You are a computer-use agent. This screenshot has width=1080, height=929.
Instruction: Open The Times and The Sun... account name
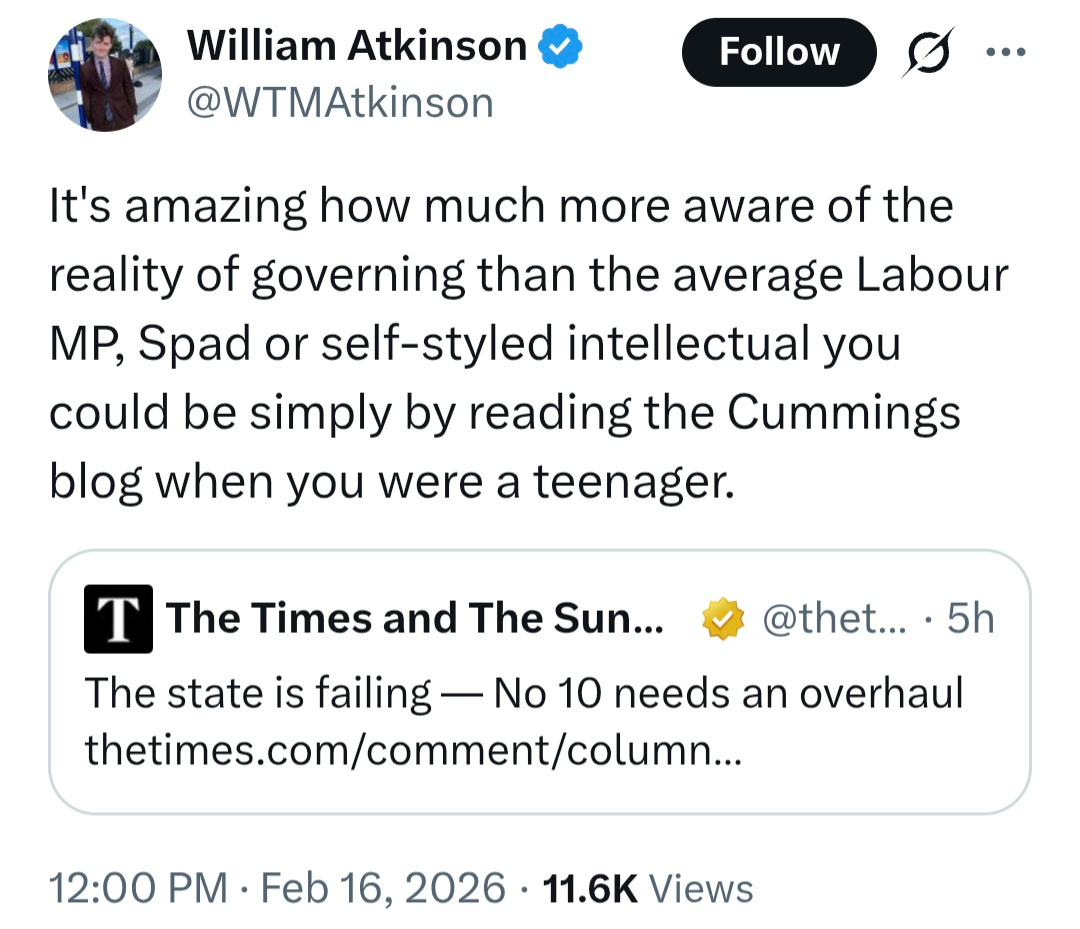point(414,619)
